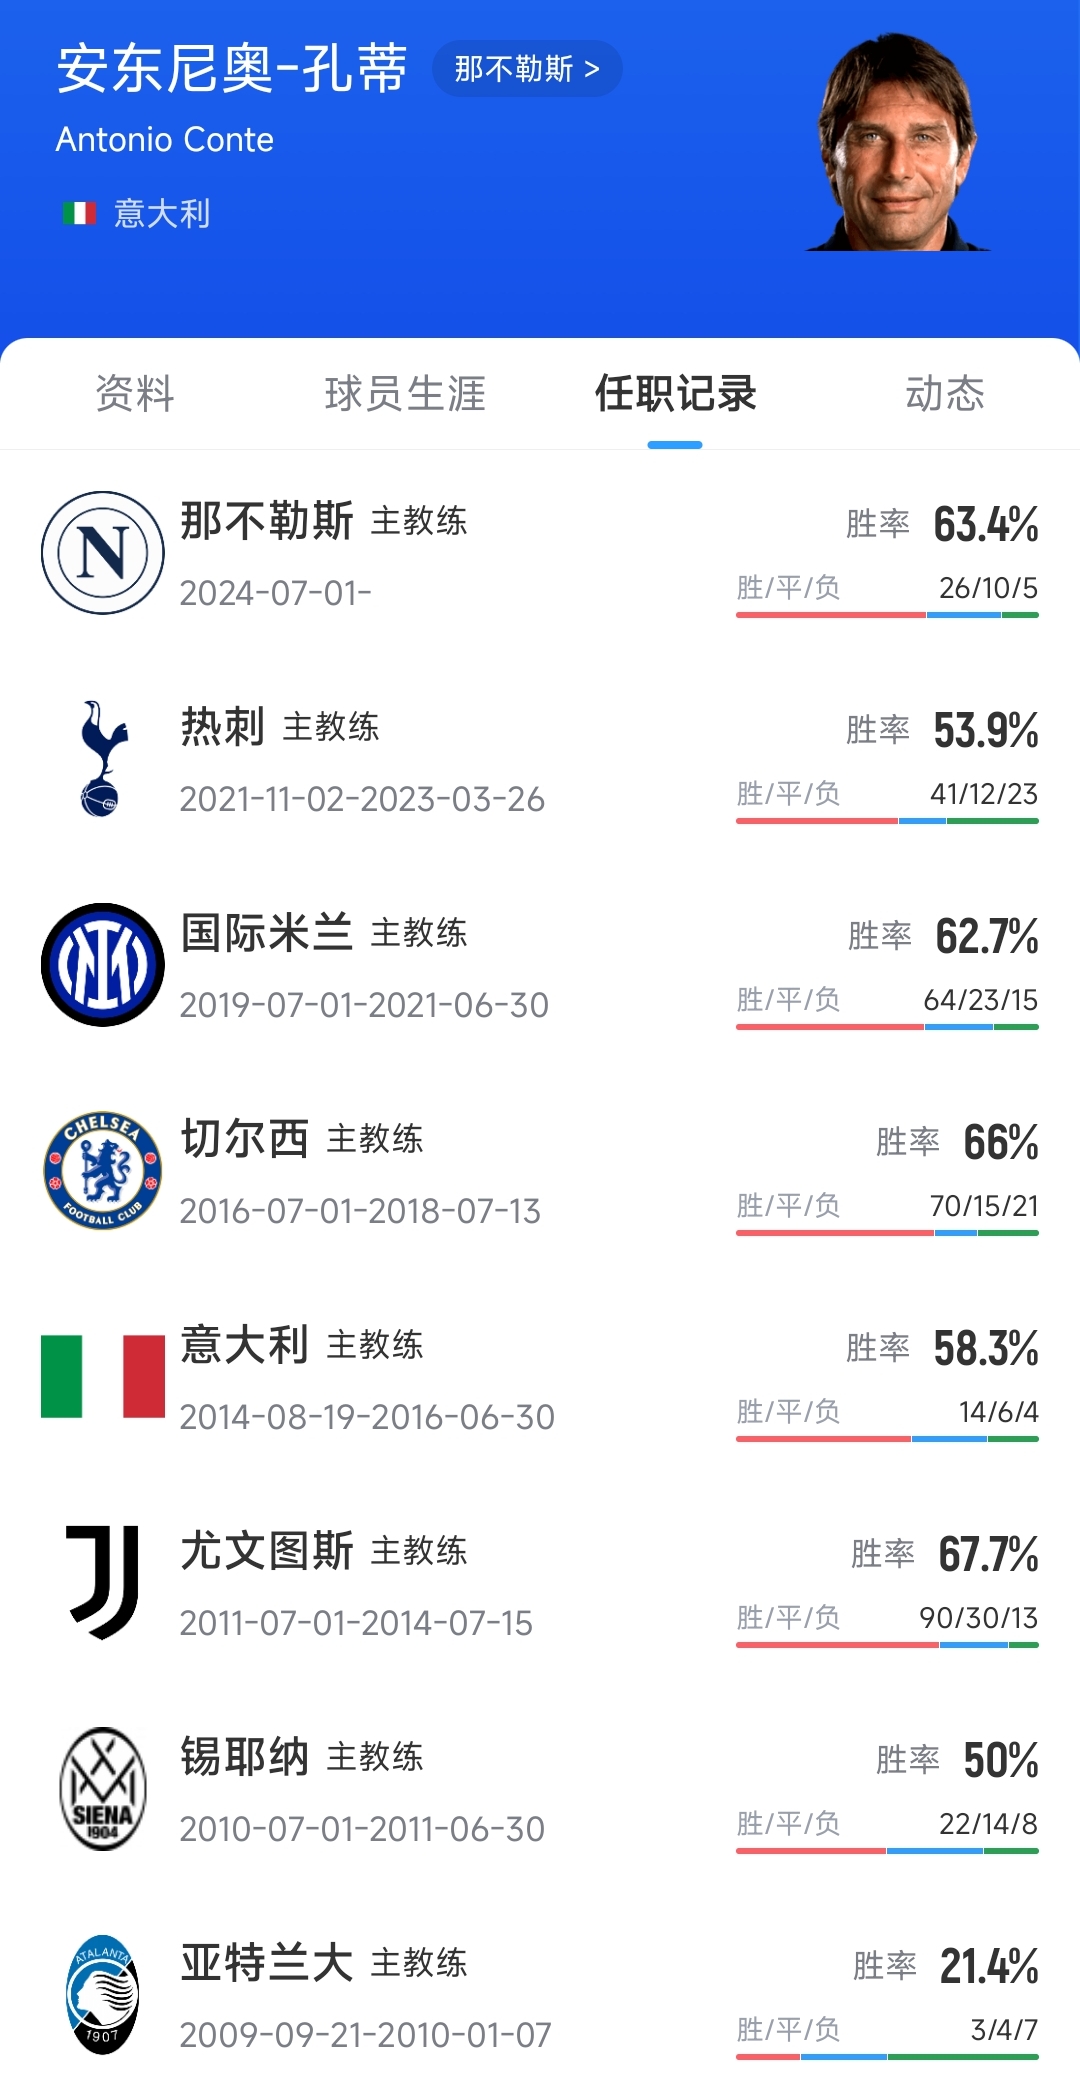
Task: Tap the 尤文图斯 team name
Action: [266, 1551]
